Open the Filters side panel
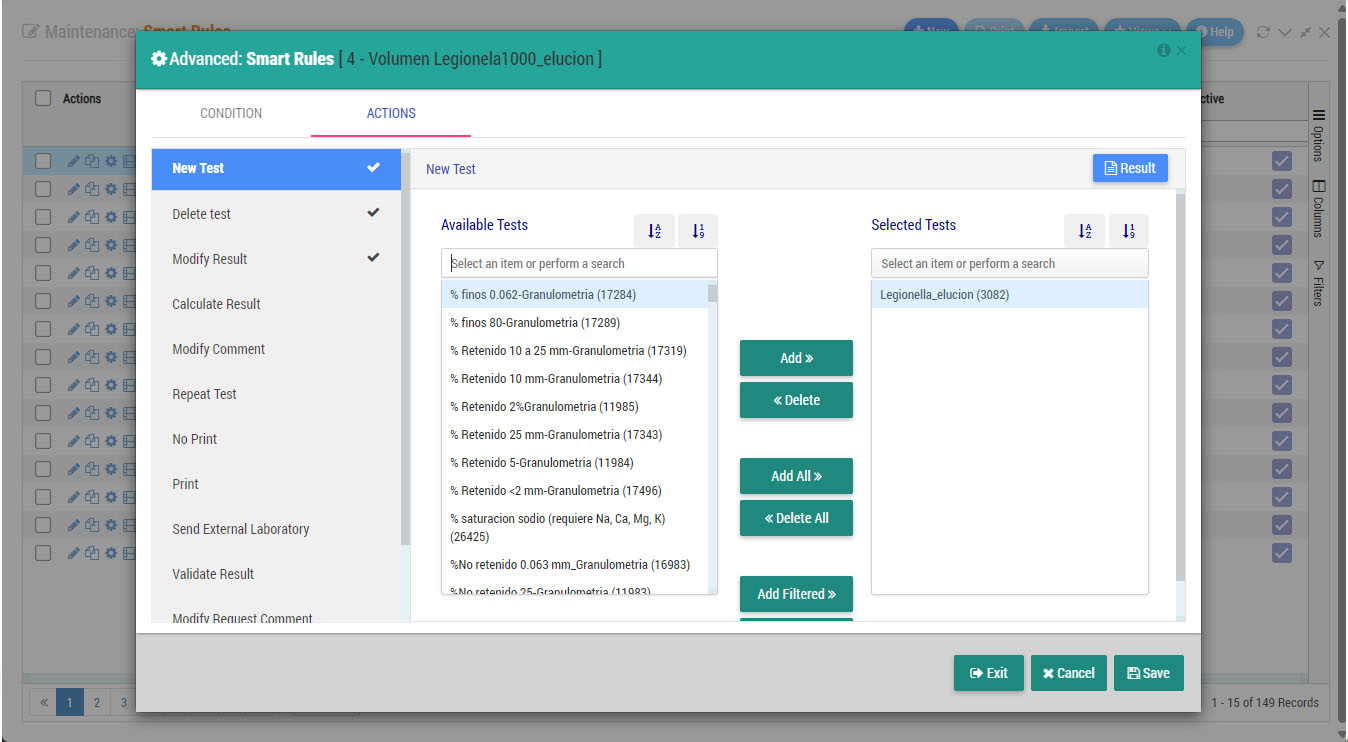Image resolution: width=1348 pixels, height=742 pixels. 1318,283
